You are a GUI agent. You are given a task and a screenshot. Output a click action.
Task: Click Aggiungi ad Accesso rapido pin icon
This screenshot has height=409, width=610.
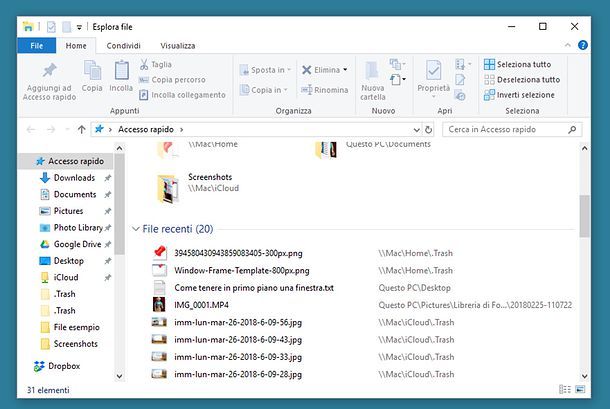pyautogui.click(x=49, y=70)
